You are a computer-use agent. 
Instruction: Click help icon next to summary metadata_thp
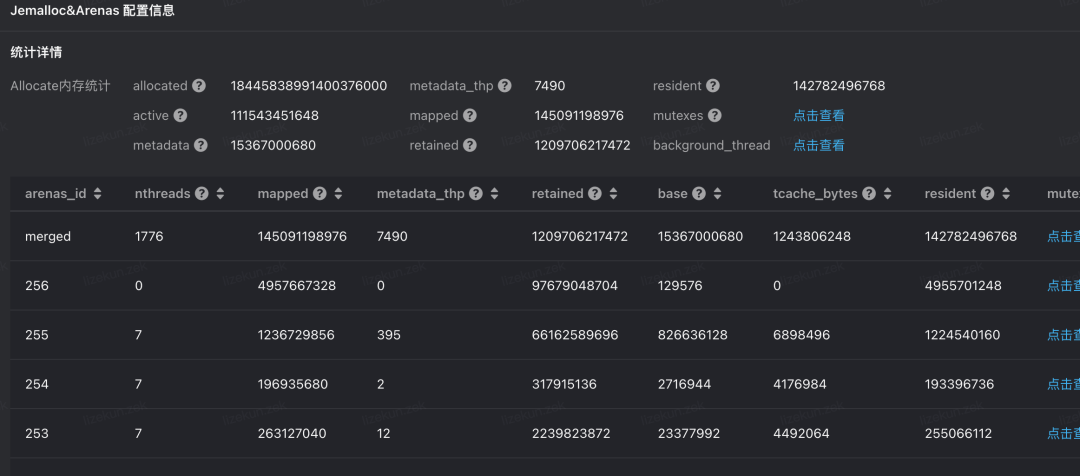click(505, 86)
